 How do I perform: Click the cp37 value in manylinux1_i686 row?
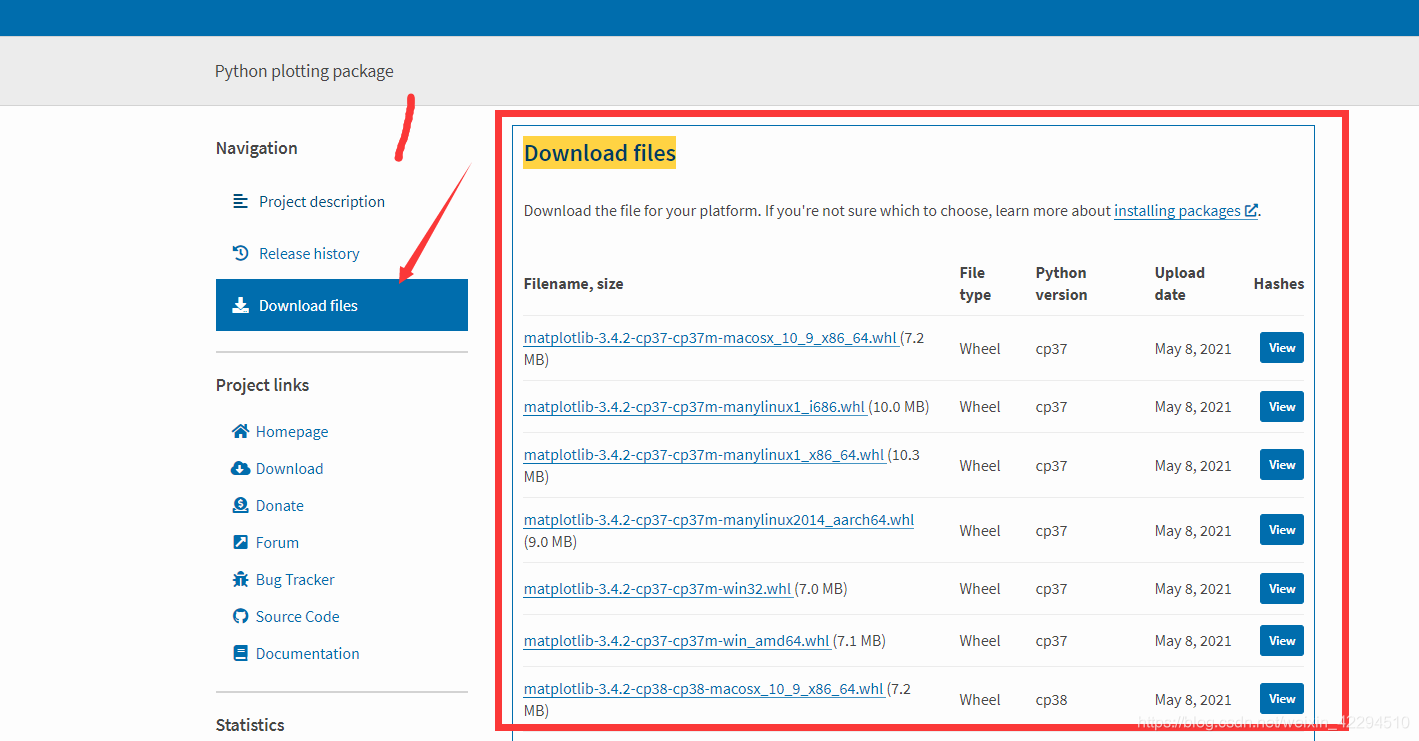pos(1052,407)
